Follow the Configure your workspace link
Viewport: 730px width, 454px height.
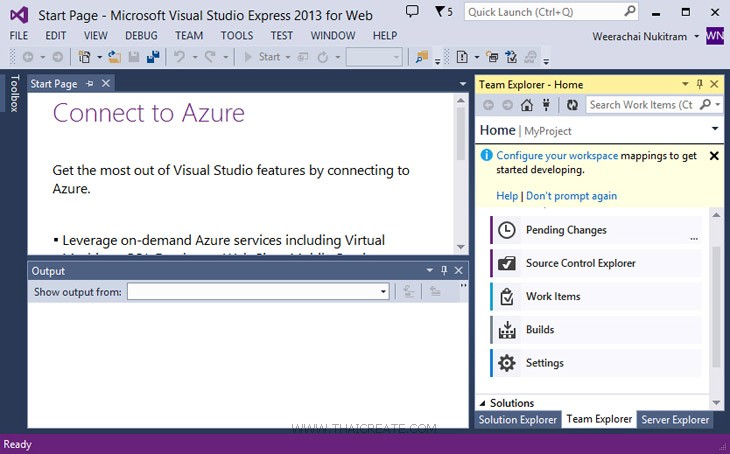click(x=557, y=156)
